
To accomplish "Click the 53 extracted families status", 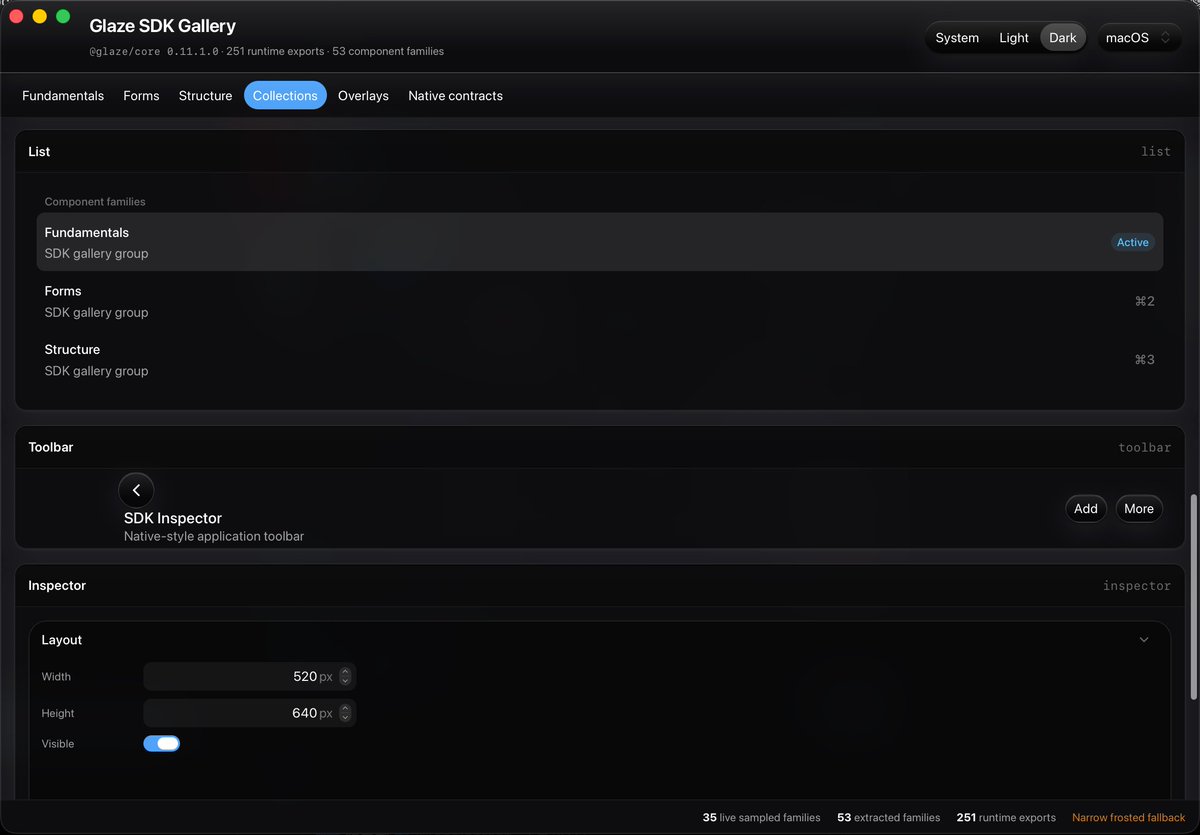I will pos(888,817).
